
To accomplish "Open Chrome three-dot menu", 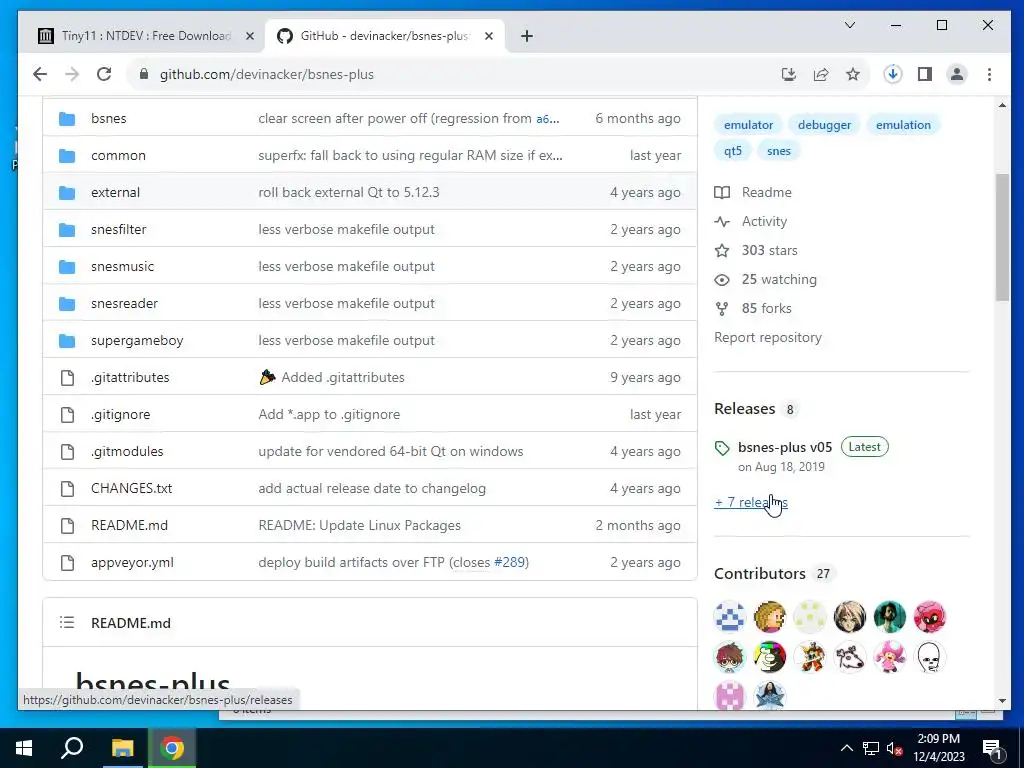I will click(989, 74).
